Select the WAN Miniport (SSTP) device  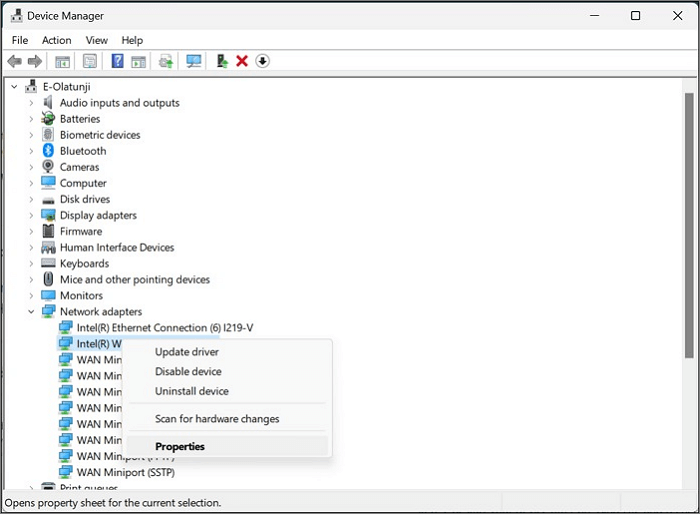tap(125, 472)
